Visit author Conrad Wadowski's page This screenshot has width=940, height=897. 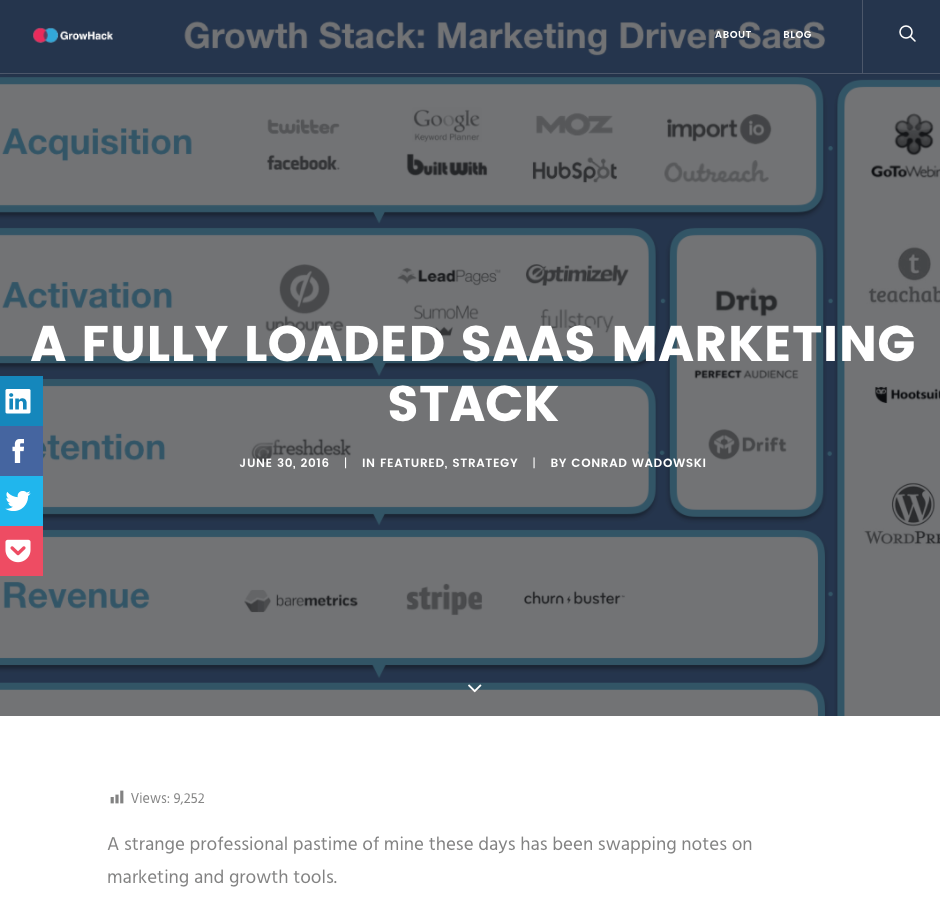[638, 463]
